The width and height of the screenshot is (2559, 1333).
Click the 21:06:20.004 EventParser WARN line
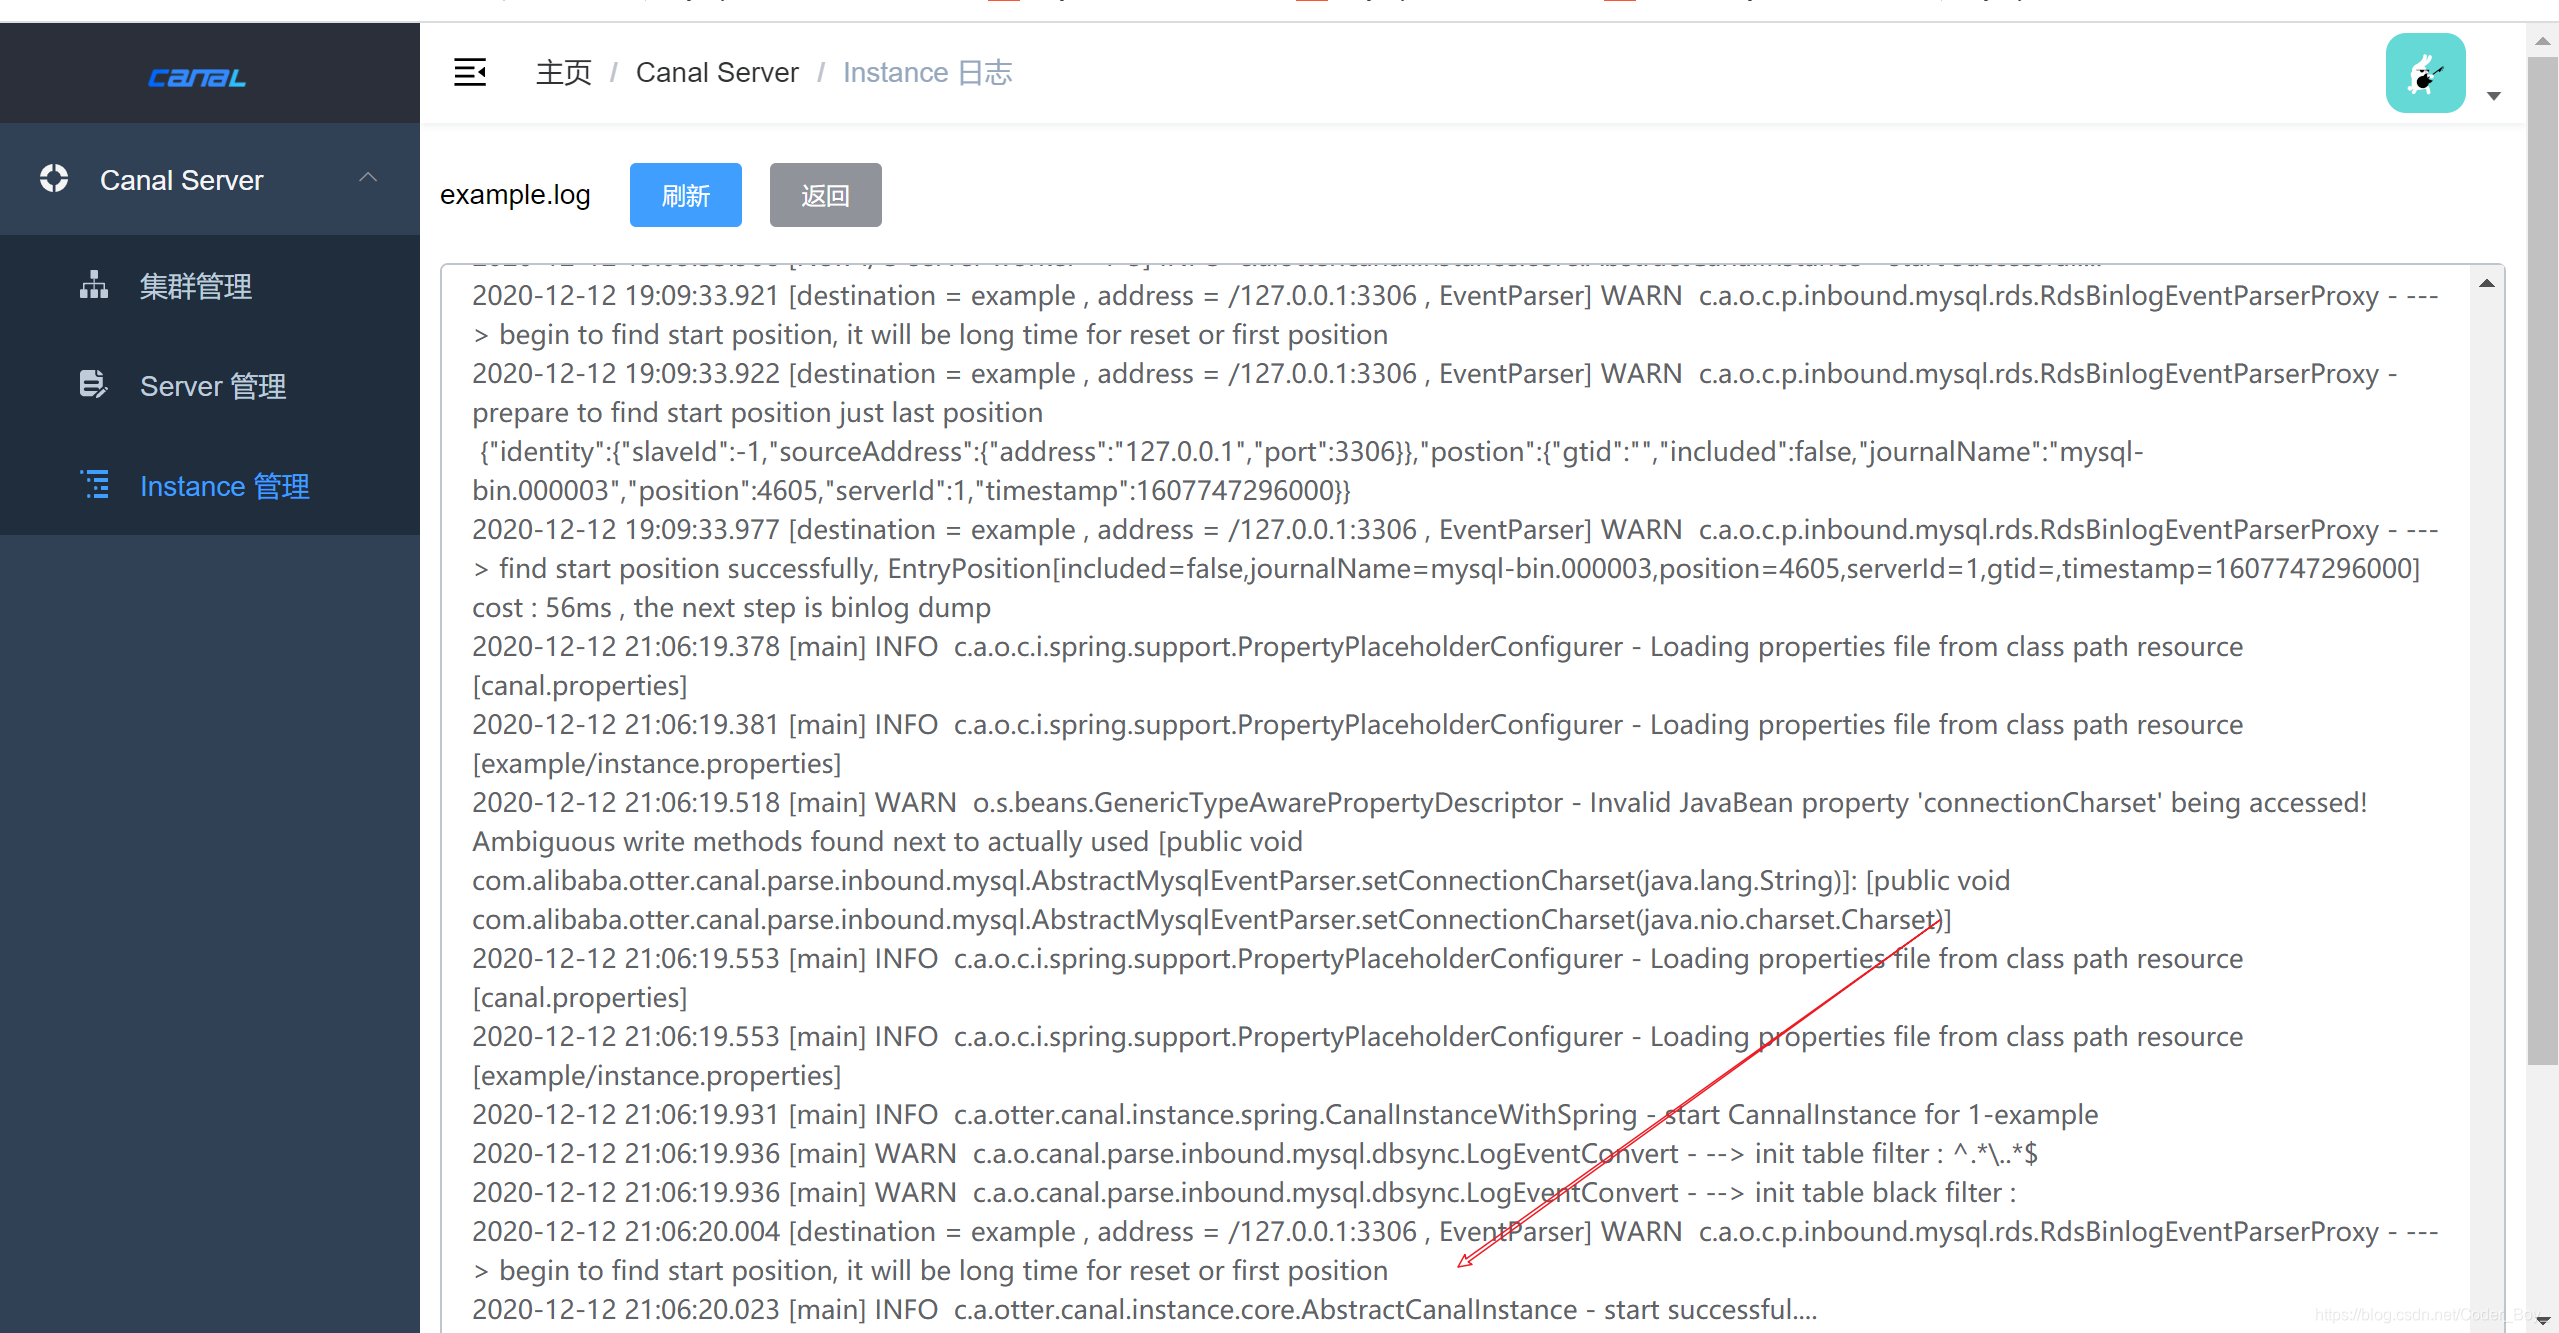[x=1455, y=1232]
